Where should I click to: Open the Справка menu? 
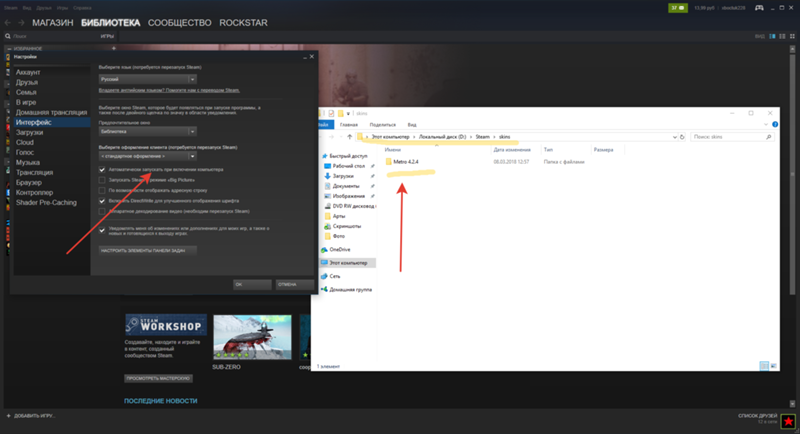pyautogui.click(x=82, y=8)
